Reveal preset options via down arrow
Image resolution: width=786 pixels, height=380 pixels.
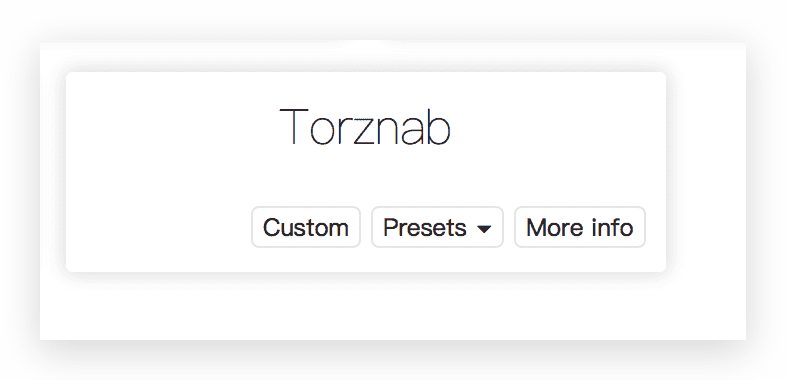pos(484,229)
